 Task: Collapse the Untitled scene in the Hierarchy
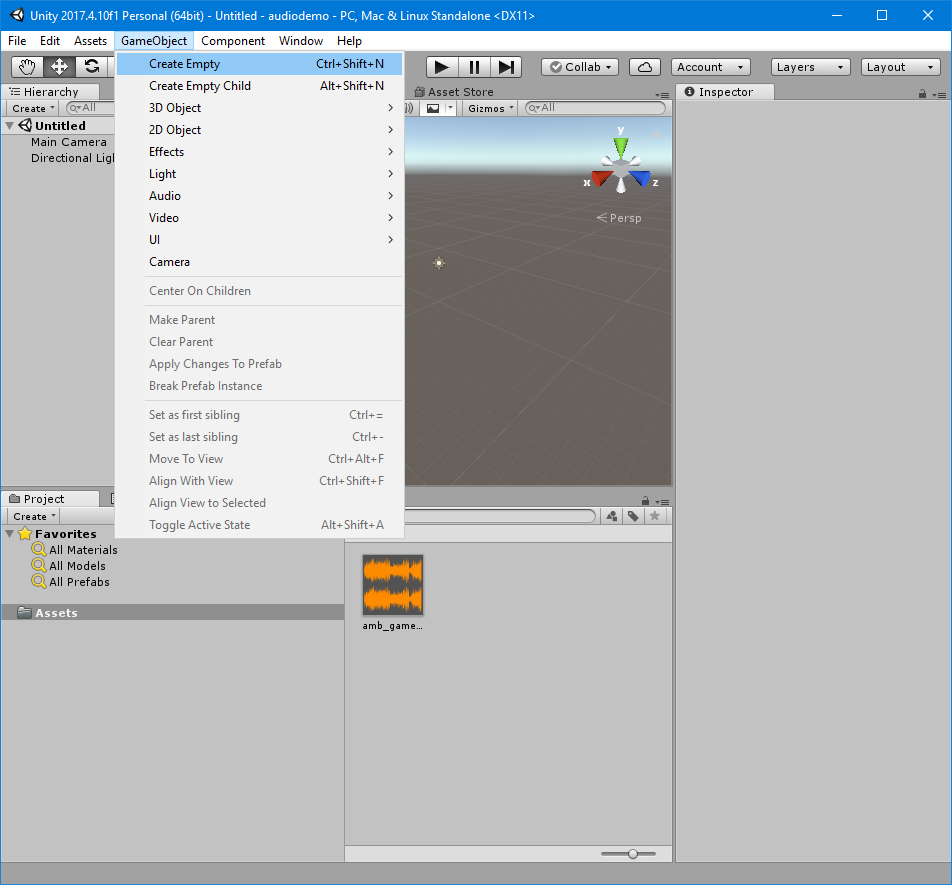coord(10,126)
